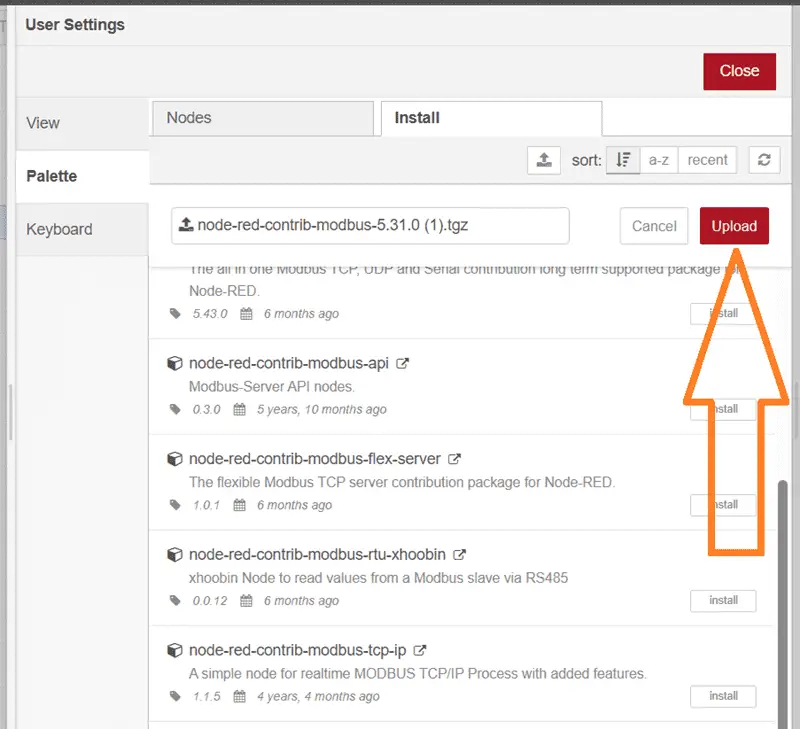Open the Keyboard settings section

(x=82, y=229)
